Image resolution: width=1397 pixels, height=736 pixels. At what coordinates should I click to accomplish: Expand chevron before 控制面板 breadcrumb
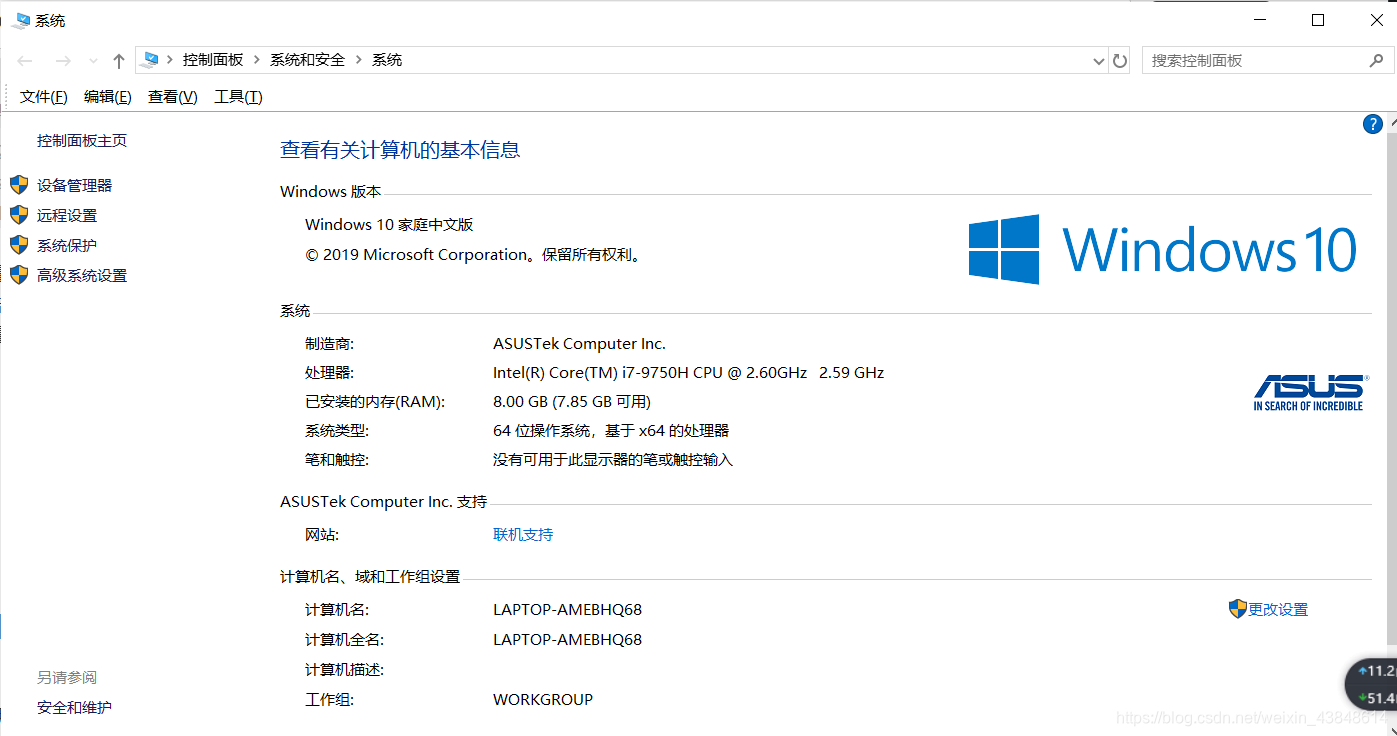click(170, 60)
